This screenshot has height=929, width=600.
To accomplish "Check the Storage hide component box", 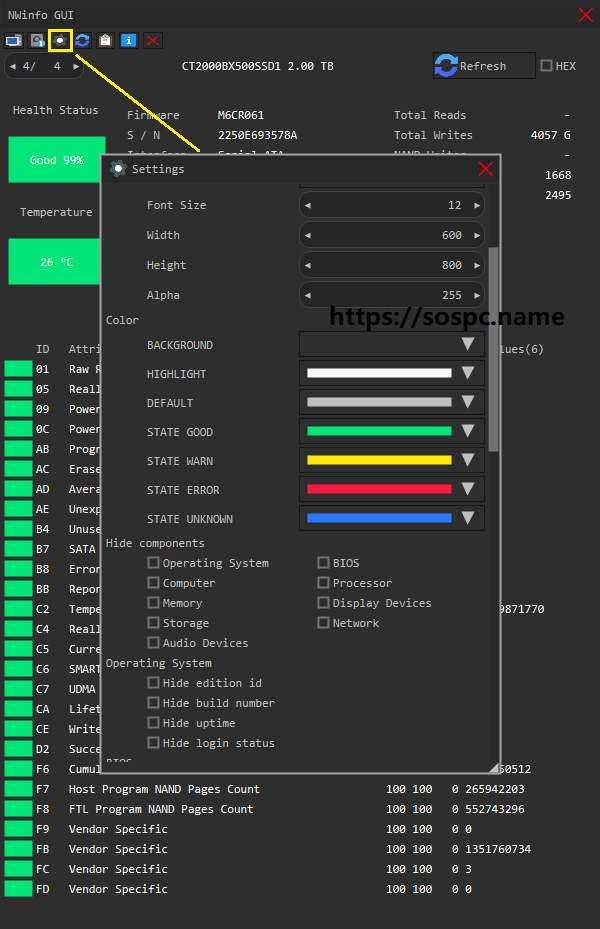I will (154, 623).
